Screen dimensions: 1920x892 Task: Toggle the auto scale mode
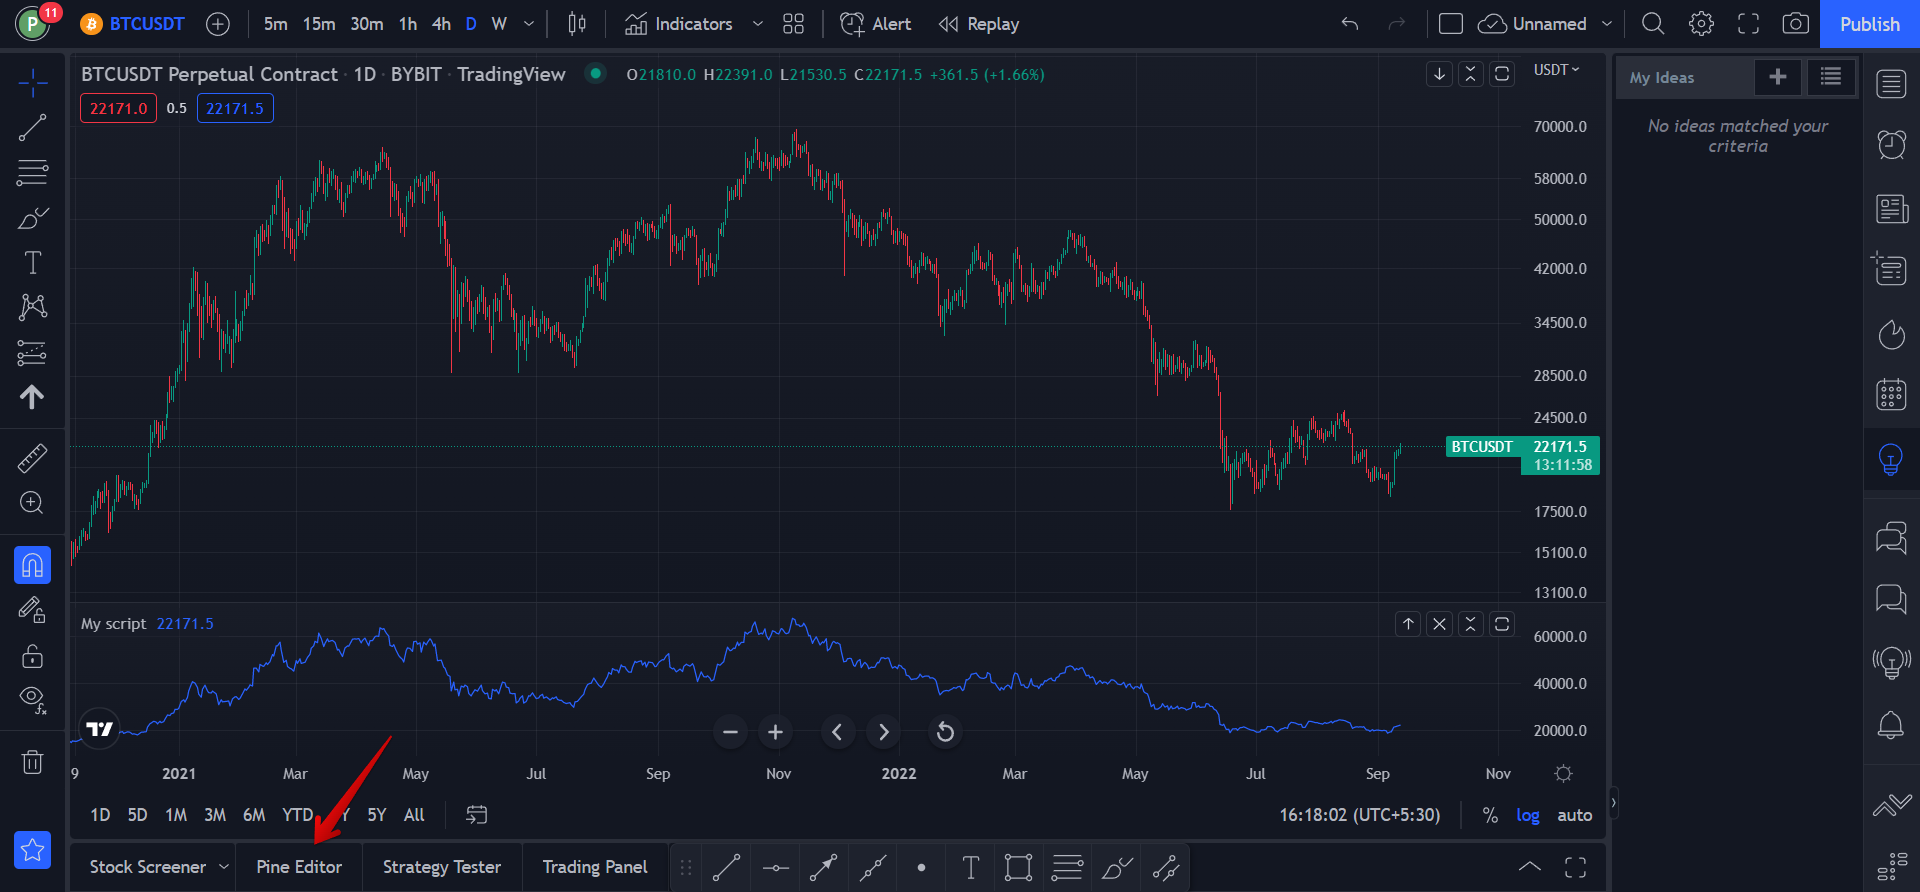(x=1575, y=815)
